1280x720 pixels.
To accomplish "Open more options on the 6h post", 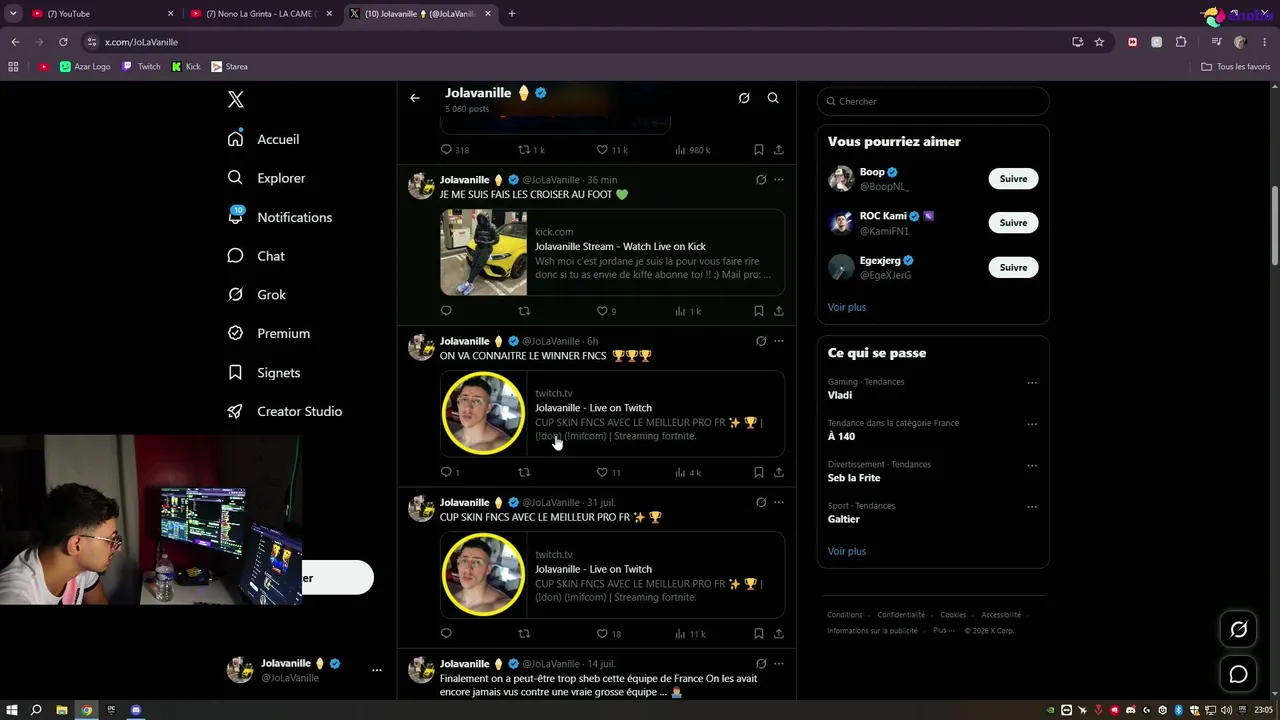I will tap(779, 341).
